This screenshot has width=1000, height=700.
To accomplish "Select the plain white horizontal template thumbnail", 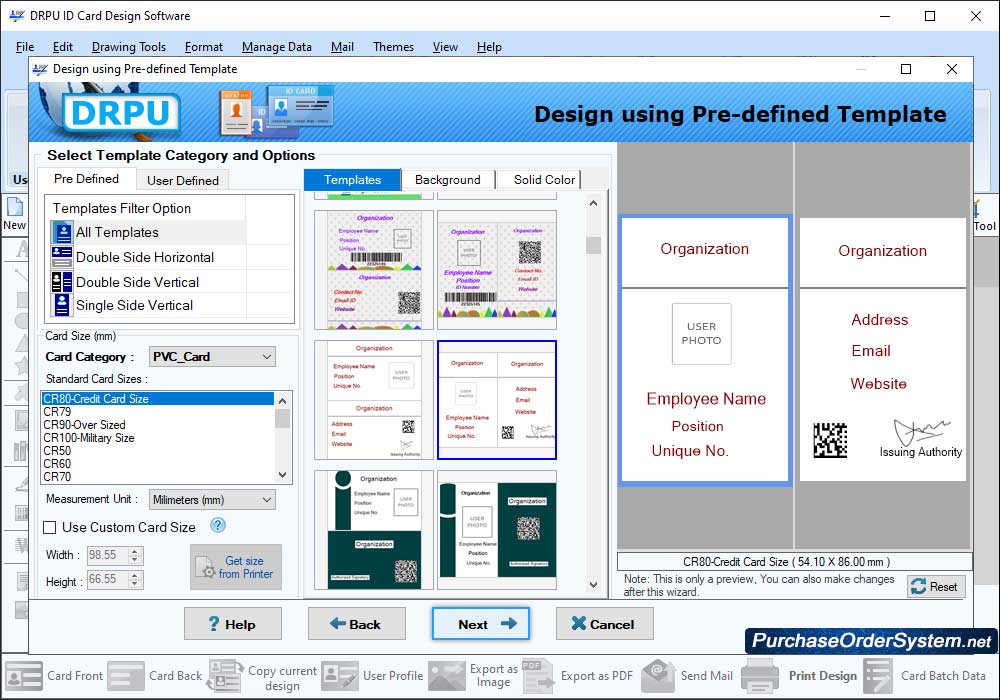I will coord(374,400).
